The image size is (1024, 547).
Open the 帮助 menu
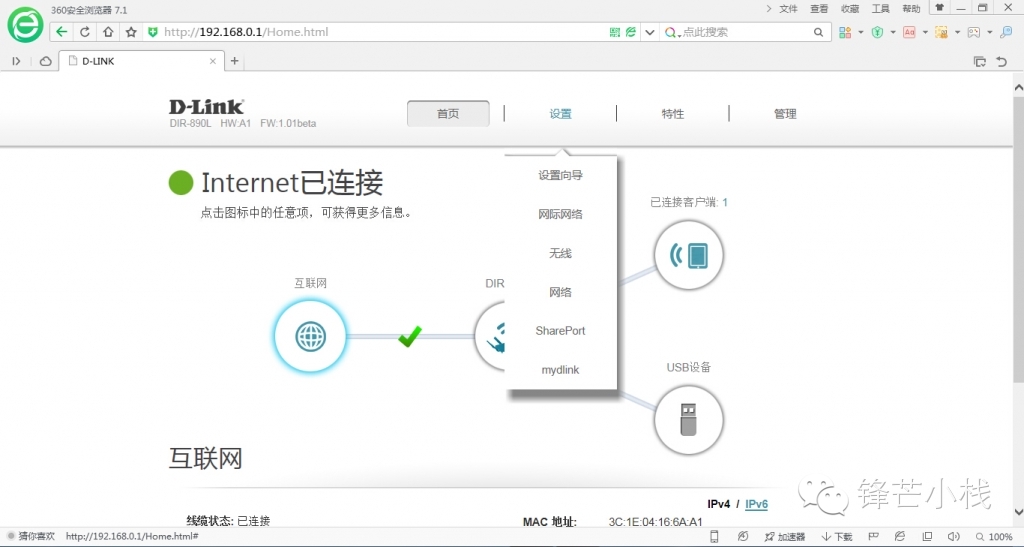pyautogui.click(x=911, y=8)
